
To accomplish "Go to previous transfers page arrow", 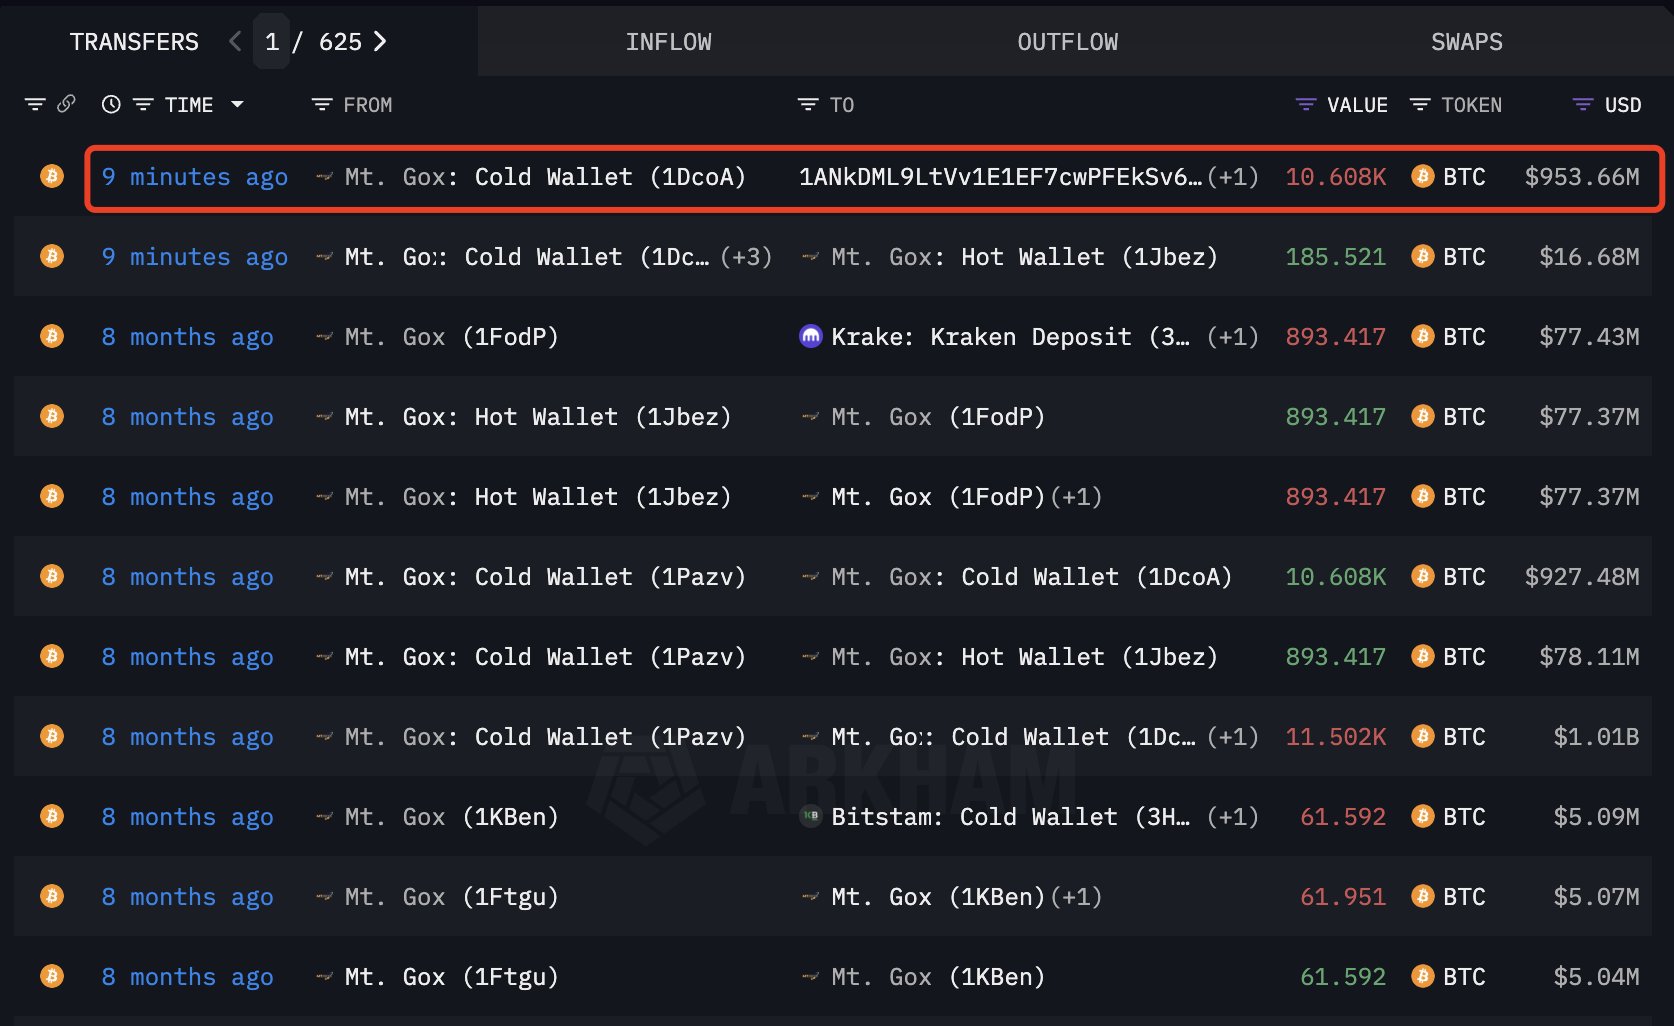I will [x=235, y=42].
